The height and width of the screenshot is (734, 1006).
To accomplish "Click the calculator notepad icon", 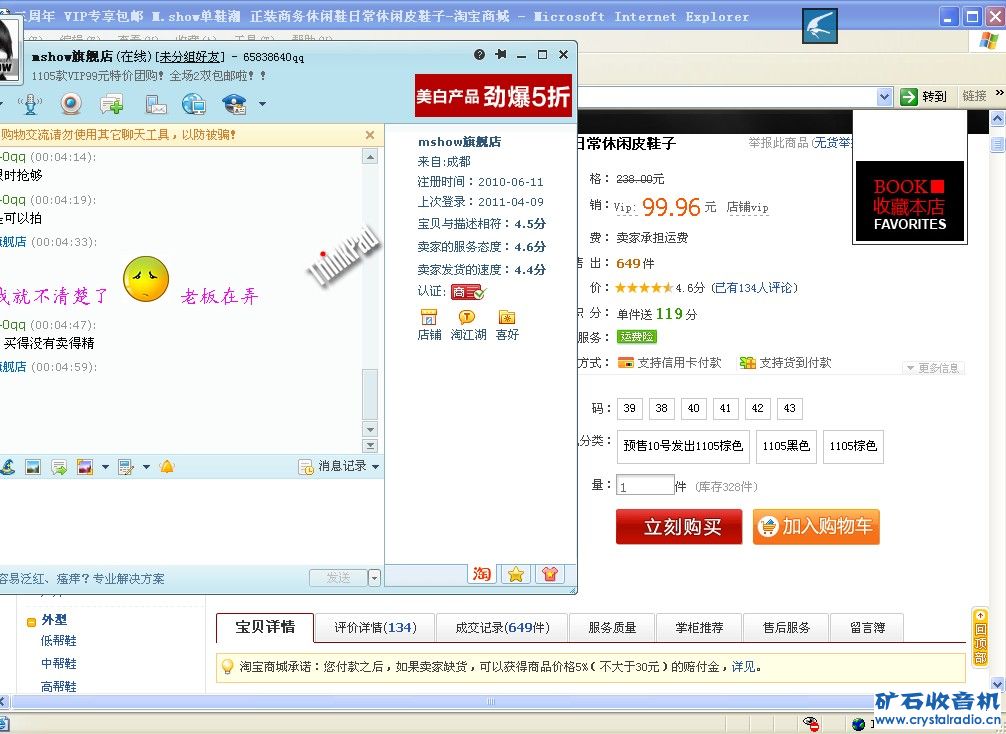I will [x=126, y=467].
